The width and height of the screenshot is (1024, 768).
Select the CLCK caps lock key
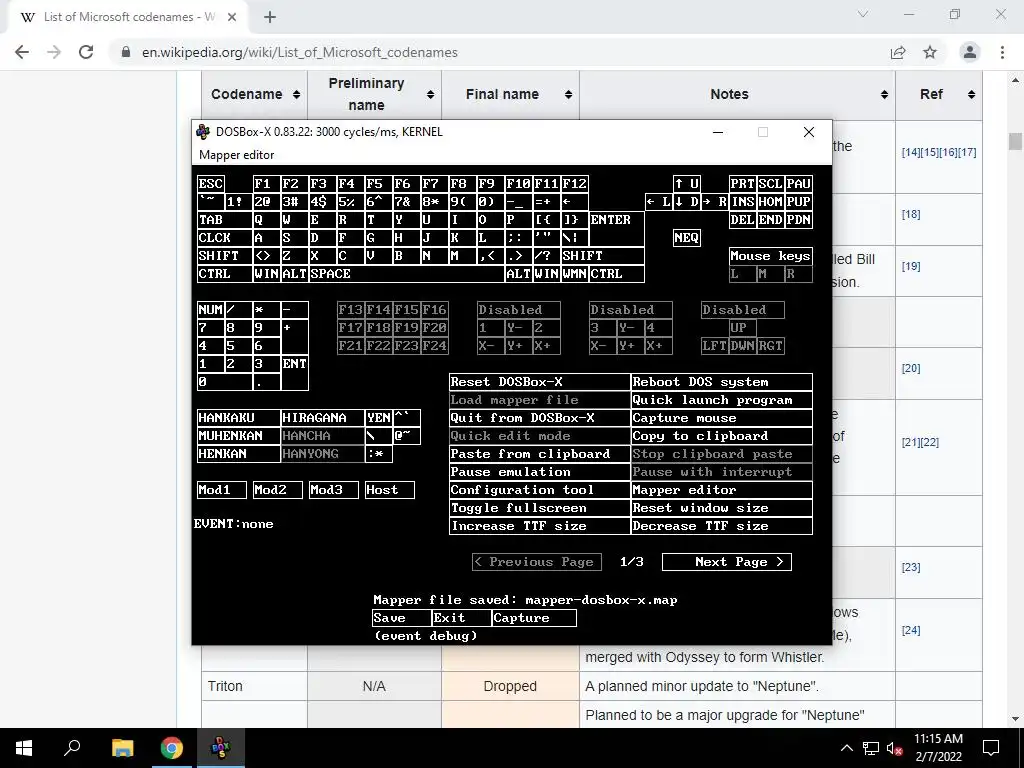click(x=225, y=238)
